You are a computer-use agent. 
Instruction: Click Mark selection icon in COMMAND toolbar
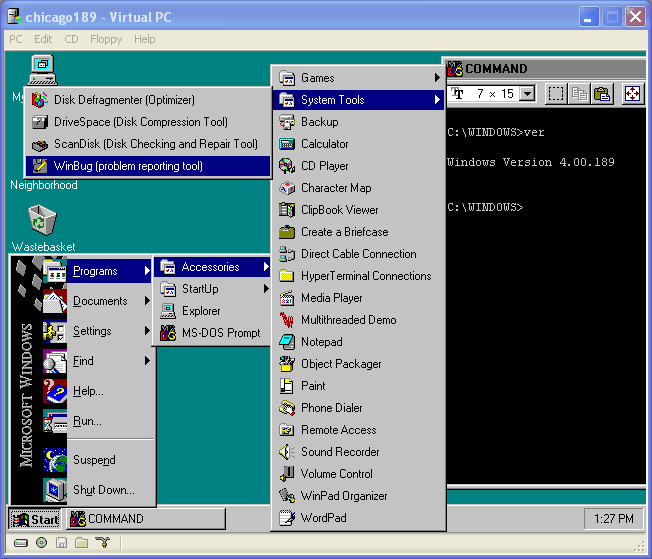[x=556, y=94]
